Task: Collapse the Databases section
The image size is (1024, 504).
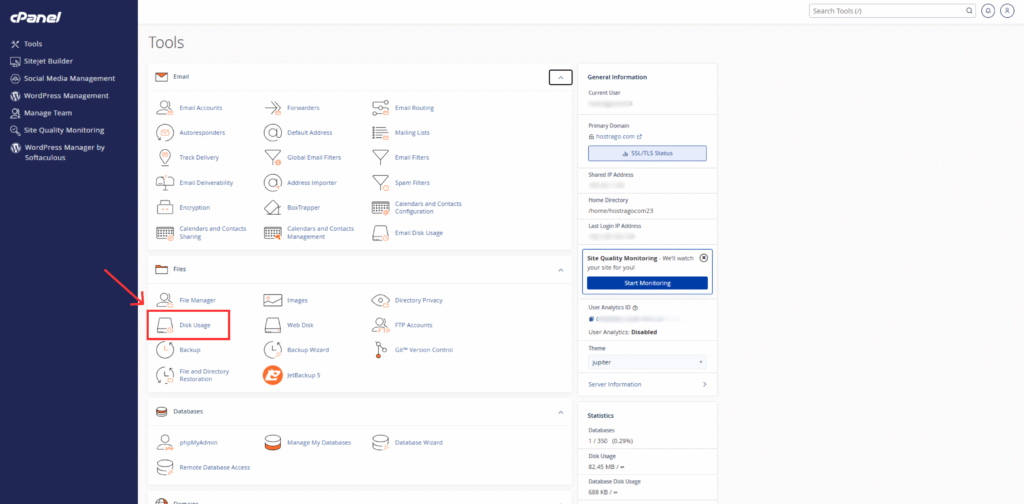Action: pyautogui.click(x=560, y=412)
